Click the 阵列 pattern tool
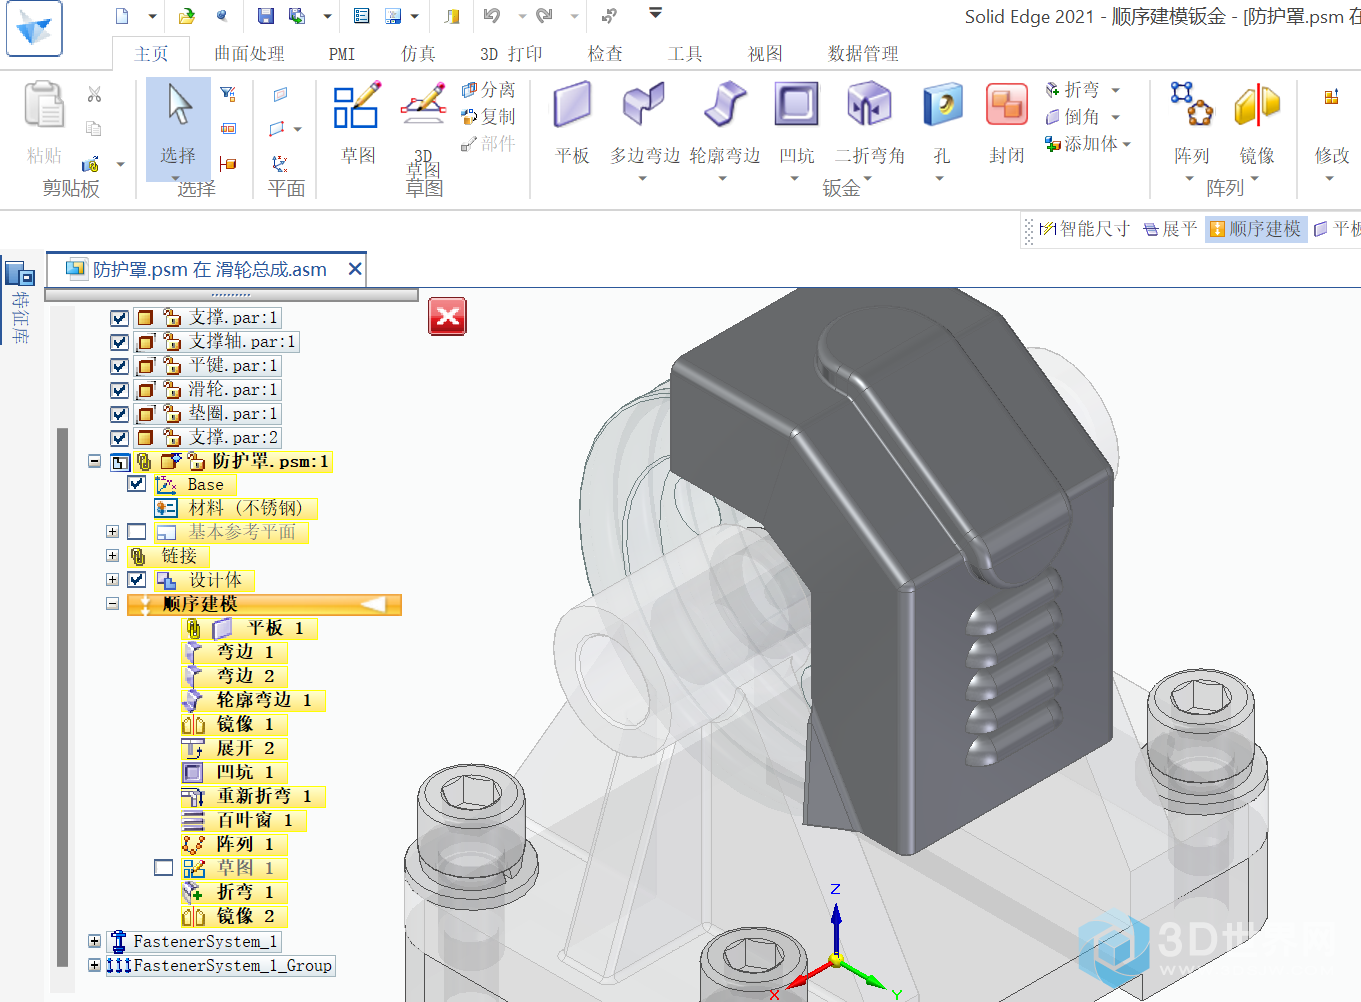The height and width of the screenshot is (1002, 1361). point(1191,123)
